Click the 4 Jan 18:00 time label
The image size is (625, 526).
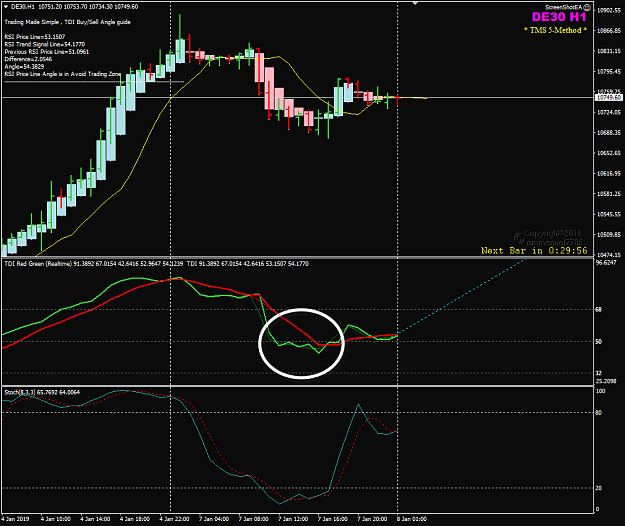point(135,519)
